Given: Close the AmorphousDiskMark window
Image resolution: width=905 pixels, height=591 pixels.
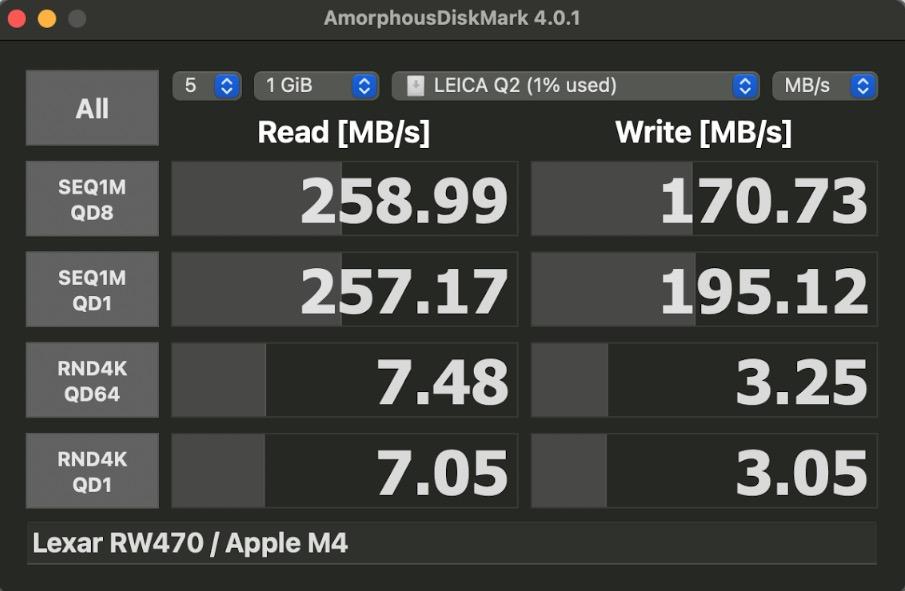Looking at the screenshot, I should pos(17,19).
